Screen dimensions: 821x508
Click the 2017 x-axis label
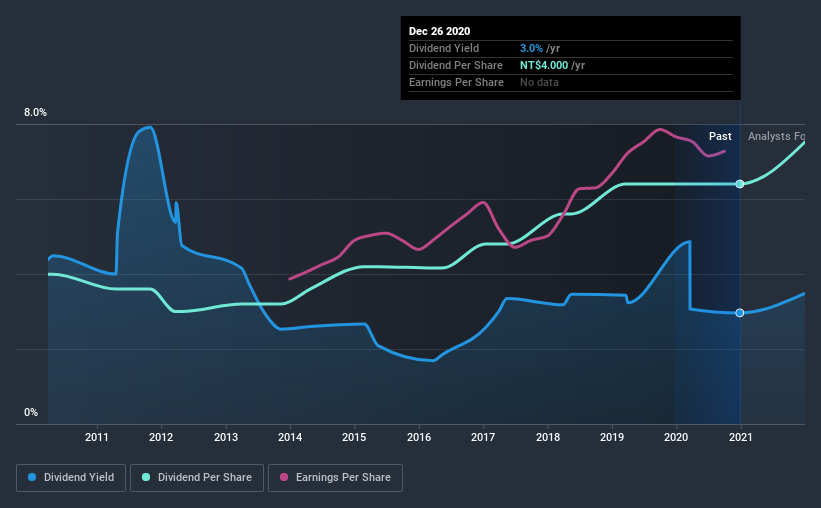click(483, 437)
